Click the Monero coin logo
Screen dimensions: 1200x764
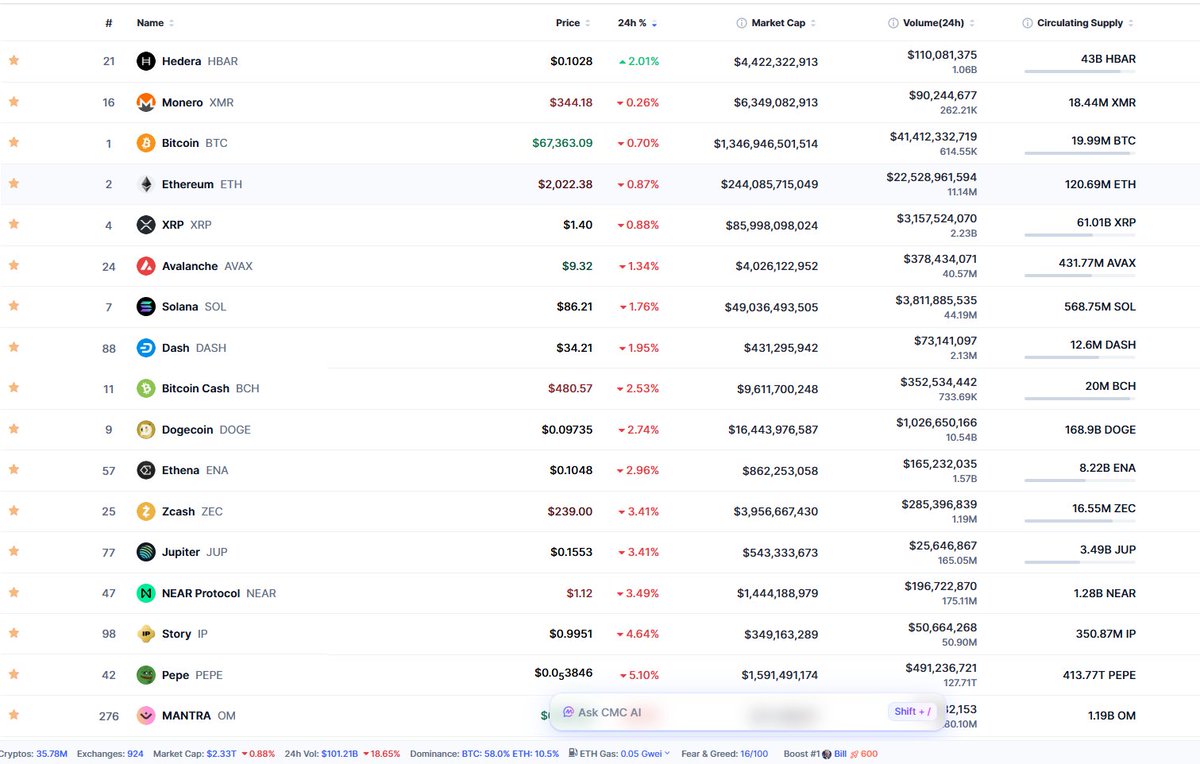pos(146,102)
